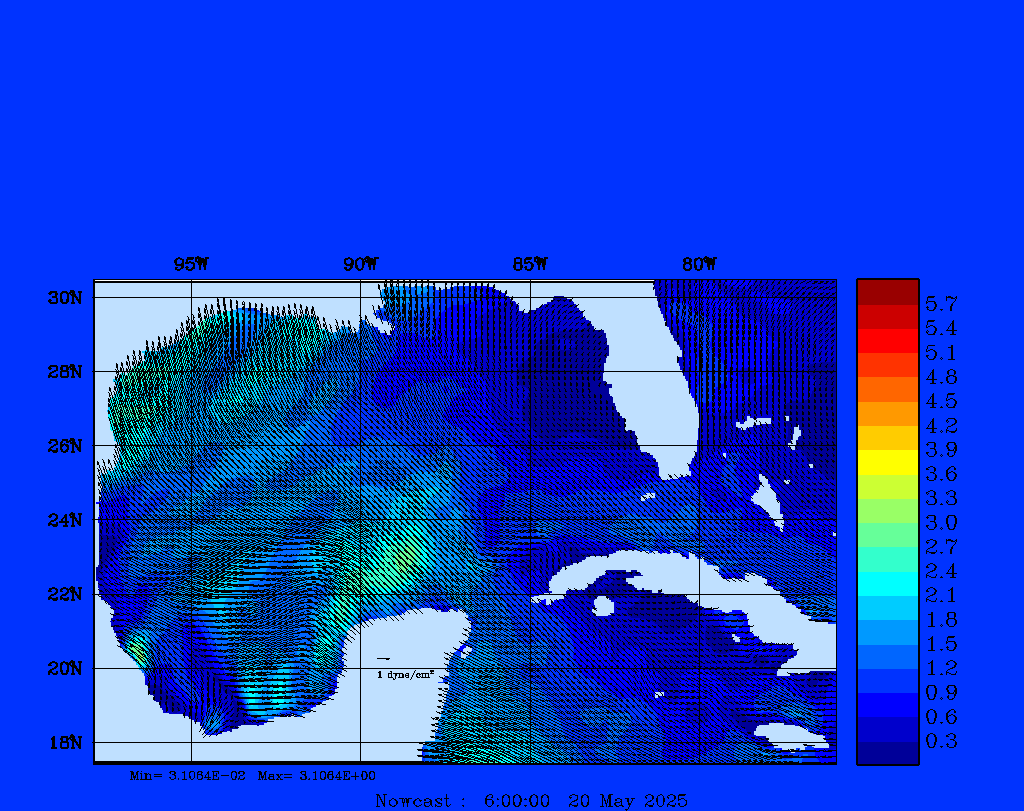Click the 5.7 color scale label
Screen dimensions: 1024x811
(x=941, y=303)
